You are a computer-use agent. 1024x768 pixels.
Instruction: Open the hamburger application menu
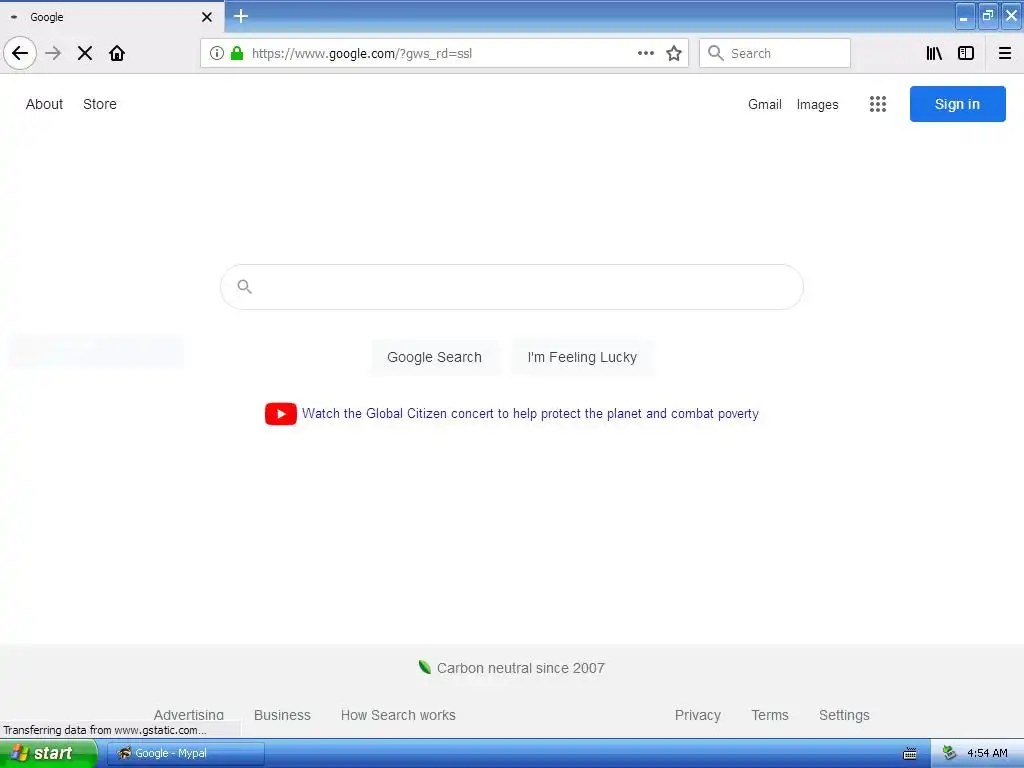point(1005,53)
